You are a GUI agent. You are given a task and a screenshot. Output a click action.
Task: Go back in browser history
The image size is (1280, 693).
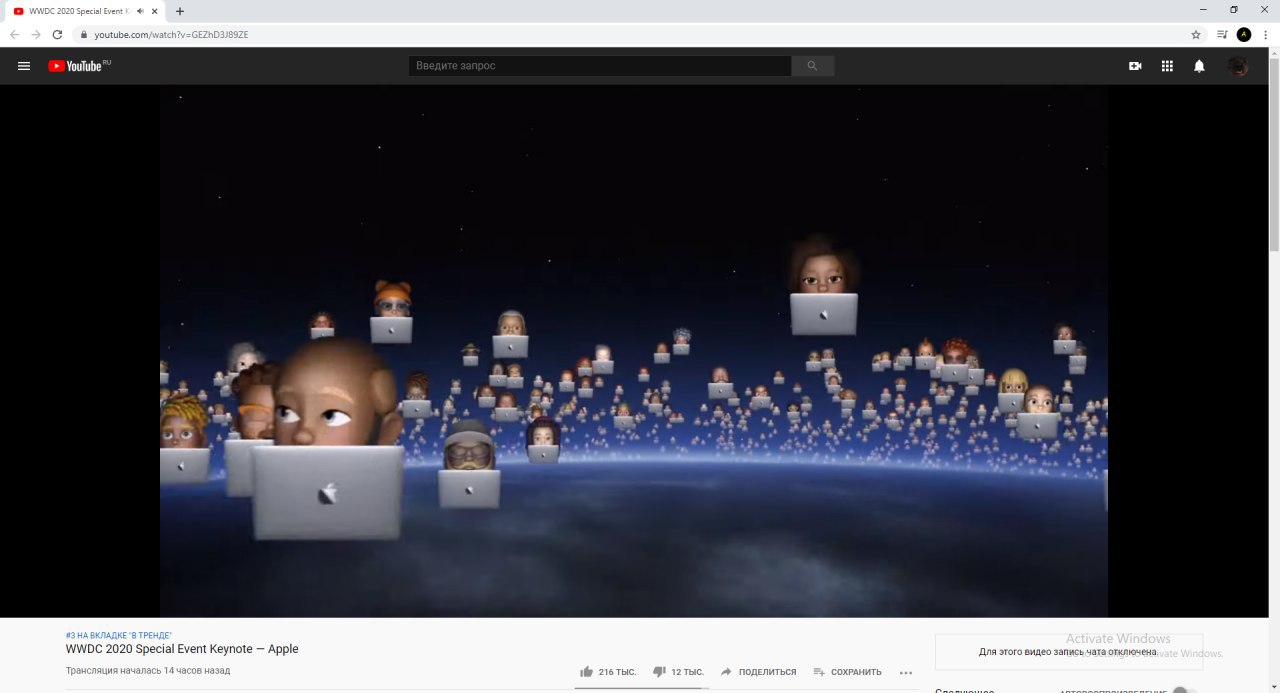[14, 34]
